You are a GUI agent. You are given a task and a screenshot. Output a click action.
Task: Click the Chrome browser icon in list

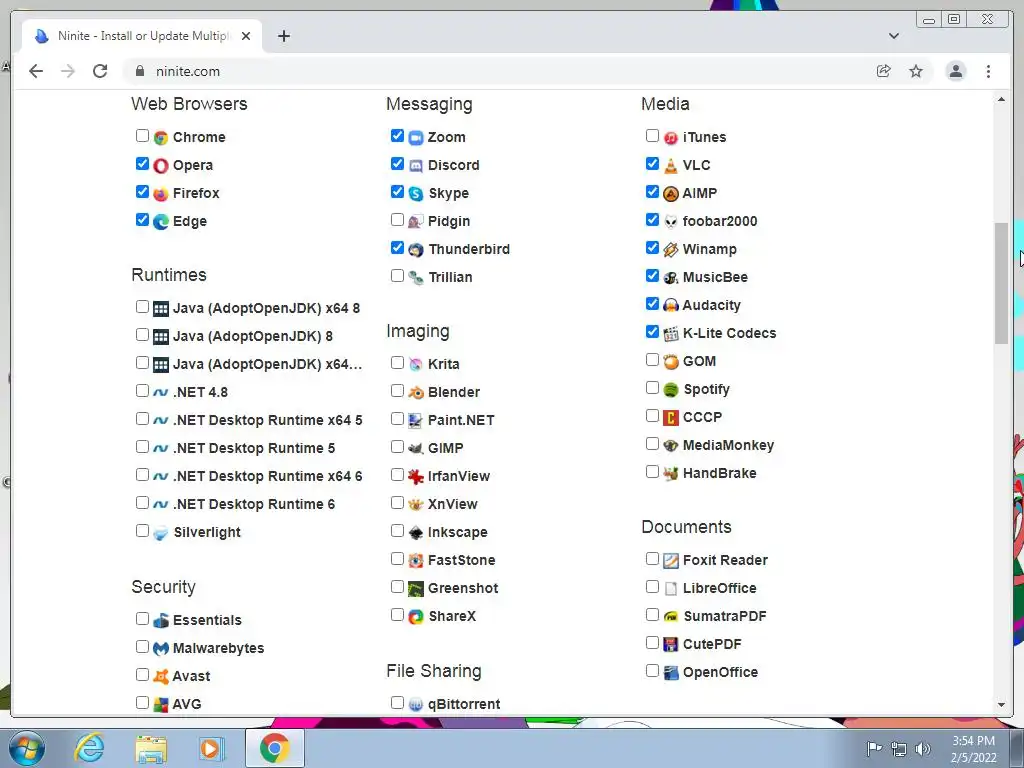pos(161,138)
